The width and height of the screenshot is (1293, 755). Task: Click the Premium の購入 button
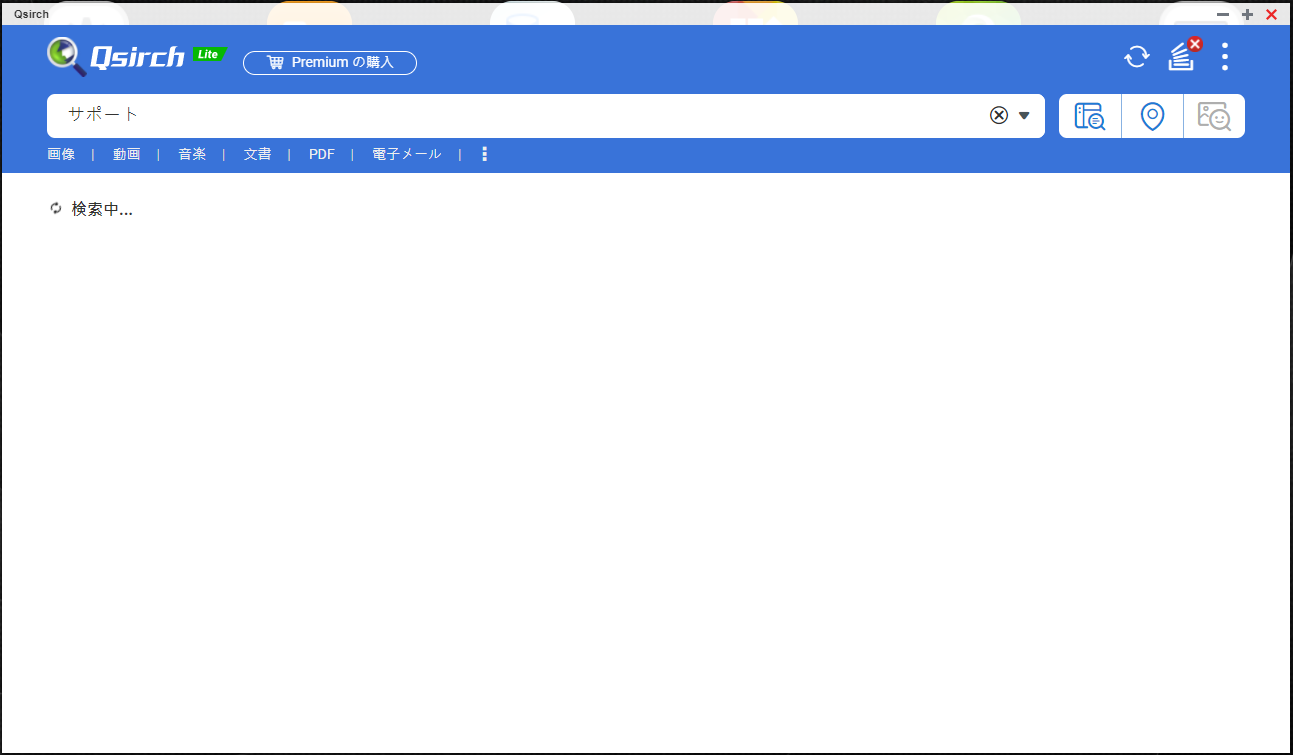click(330, 63)
